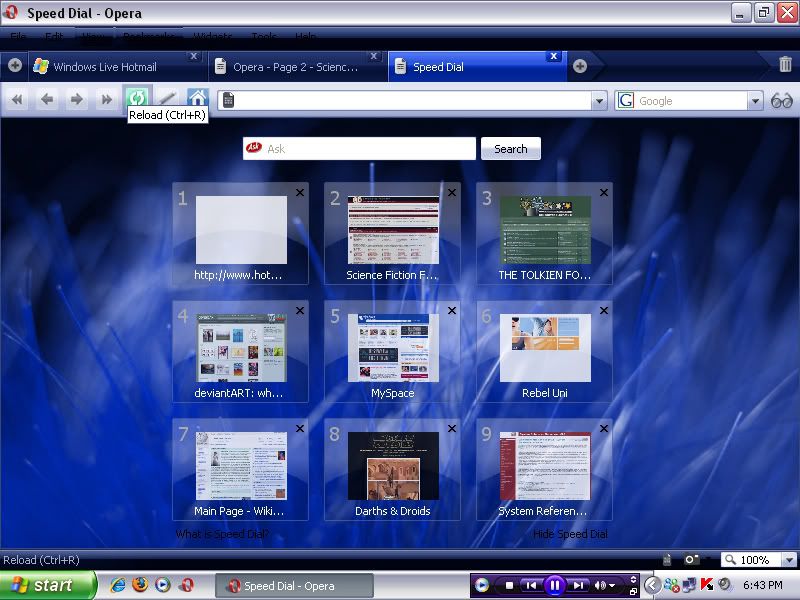Click the Fast Forward navigation button

(x=107, y=99)
